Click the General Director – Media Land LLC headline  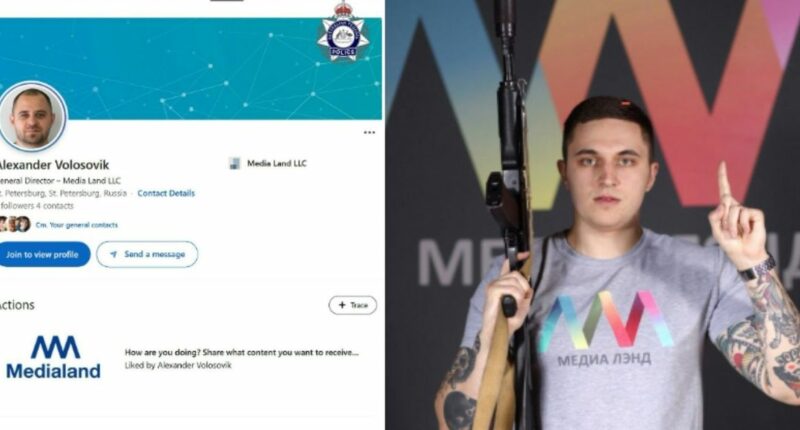[x=60, y=181]
